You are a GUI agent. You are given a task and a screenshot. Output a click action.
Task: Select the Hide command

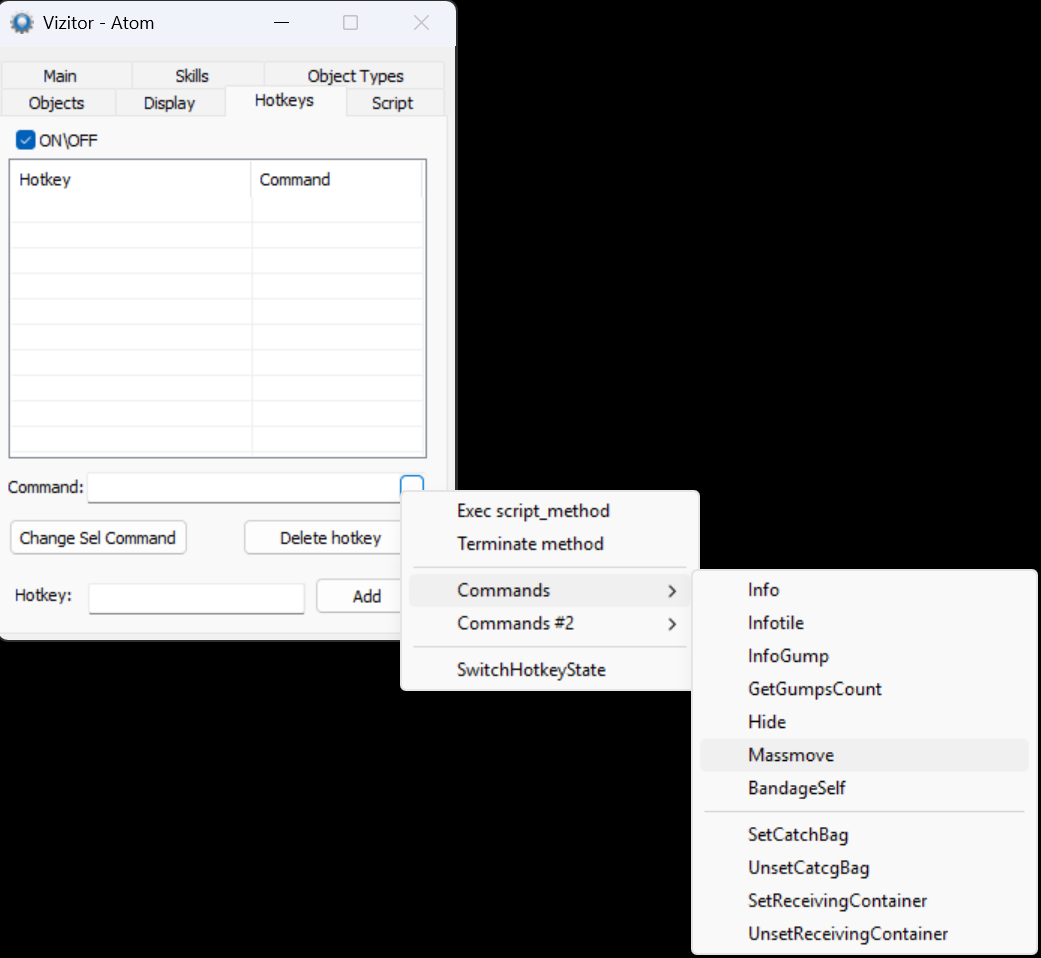coord(864,722)
